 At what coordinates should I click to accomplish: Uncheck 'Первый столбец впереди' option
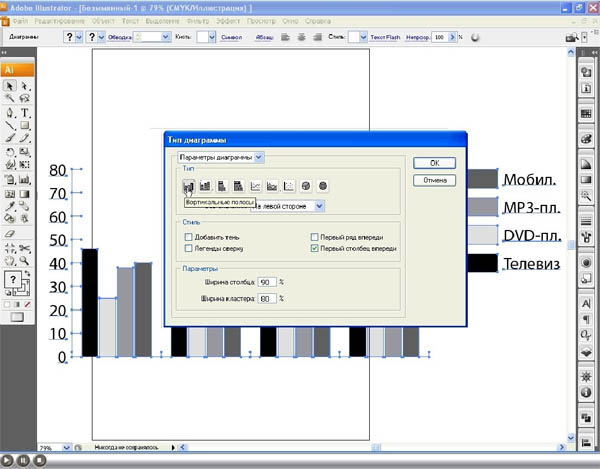pyautogui.click(x=315, y=247)
